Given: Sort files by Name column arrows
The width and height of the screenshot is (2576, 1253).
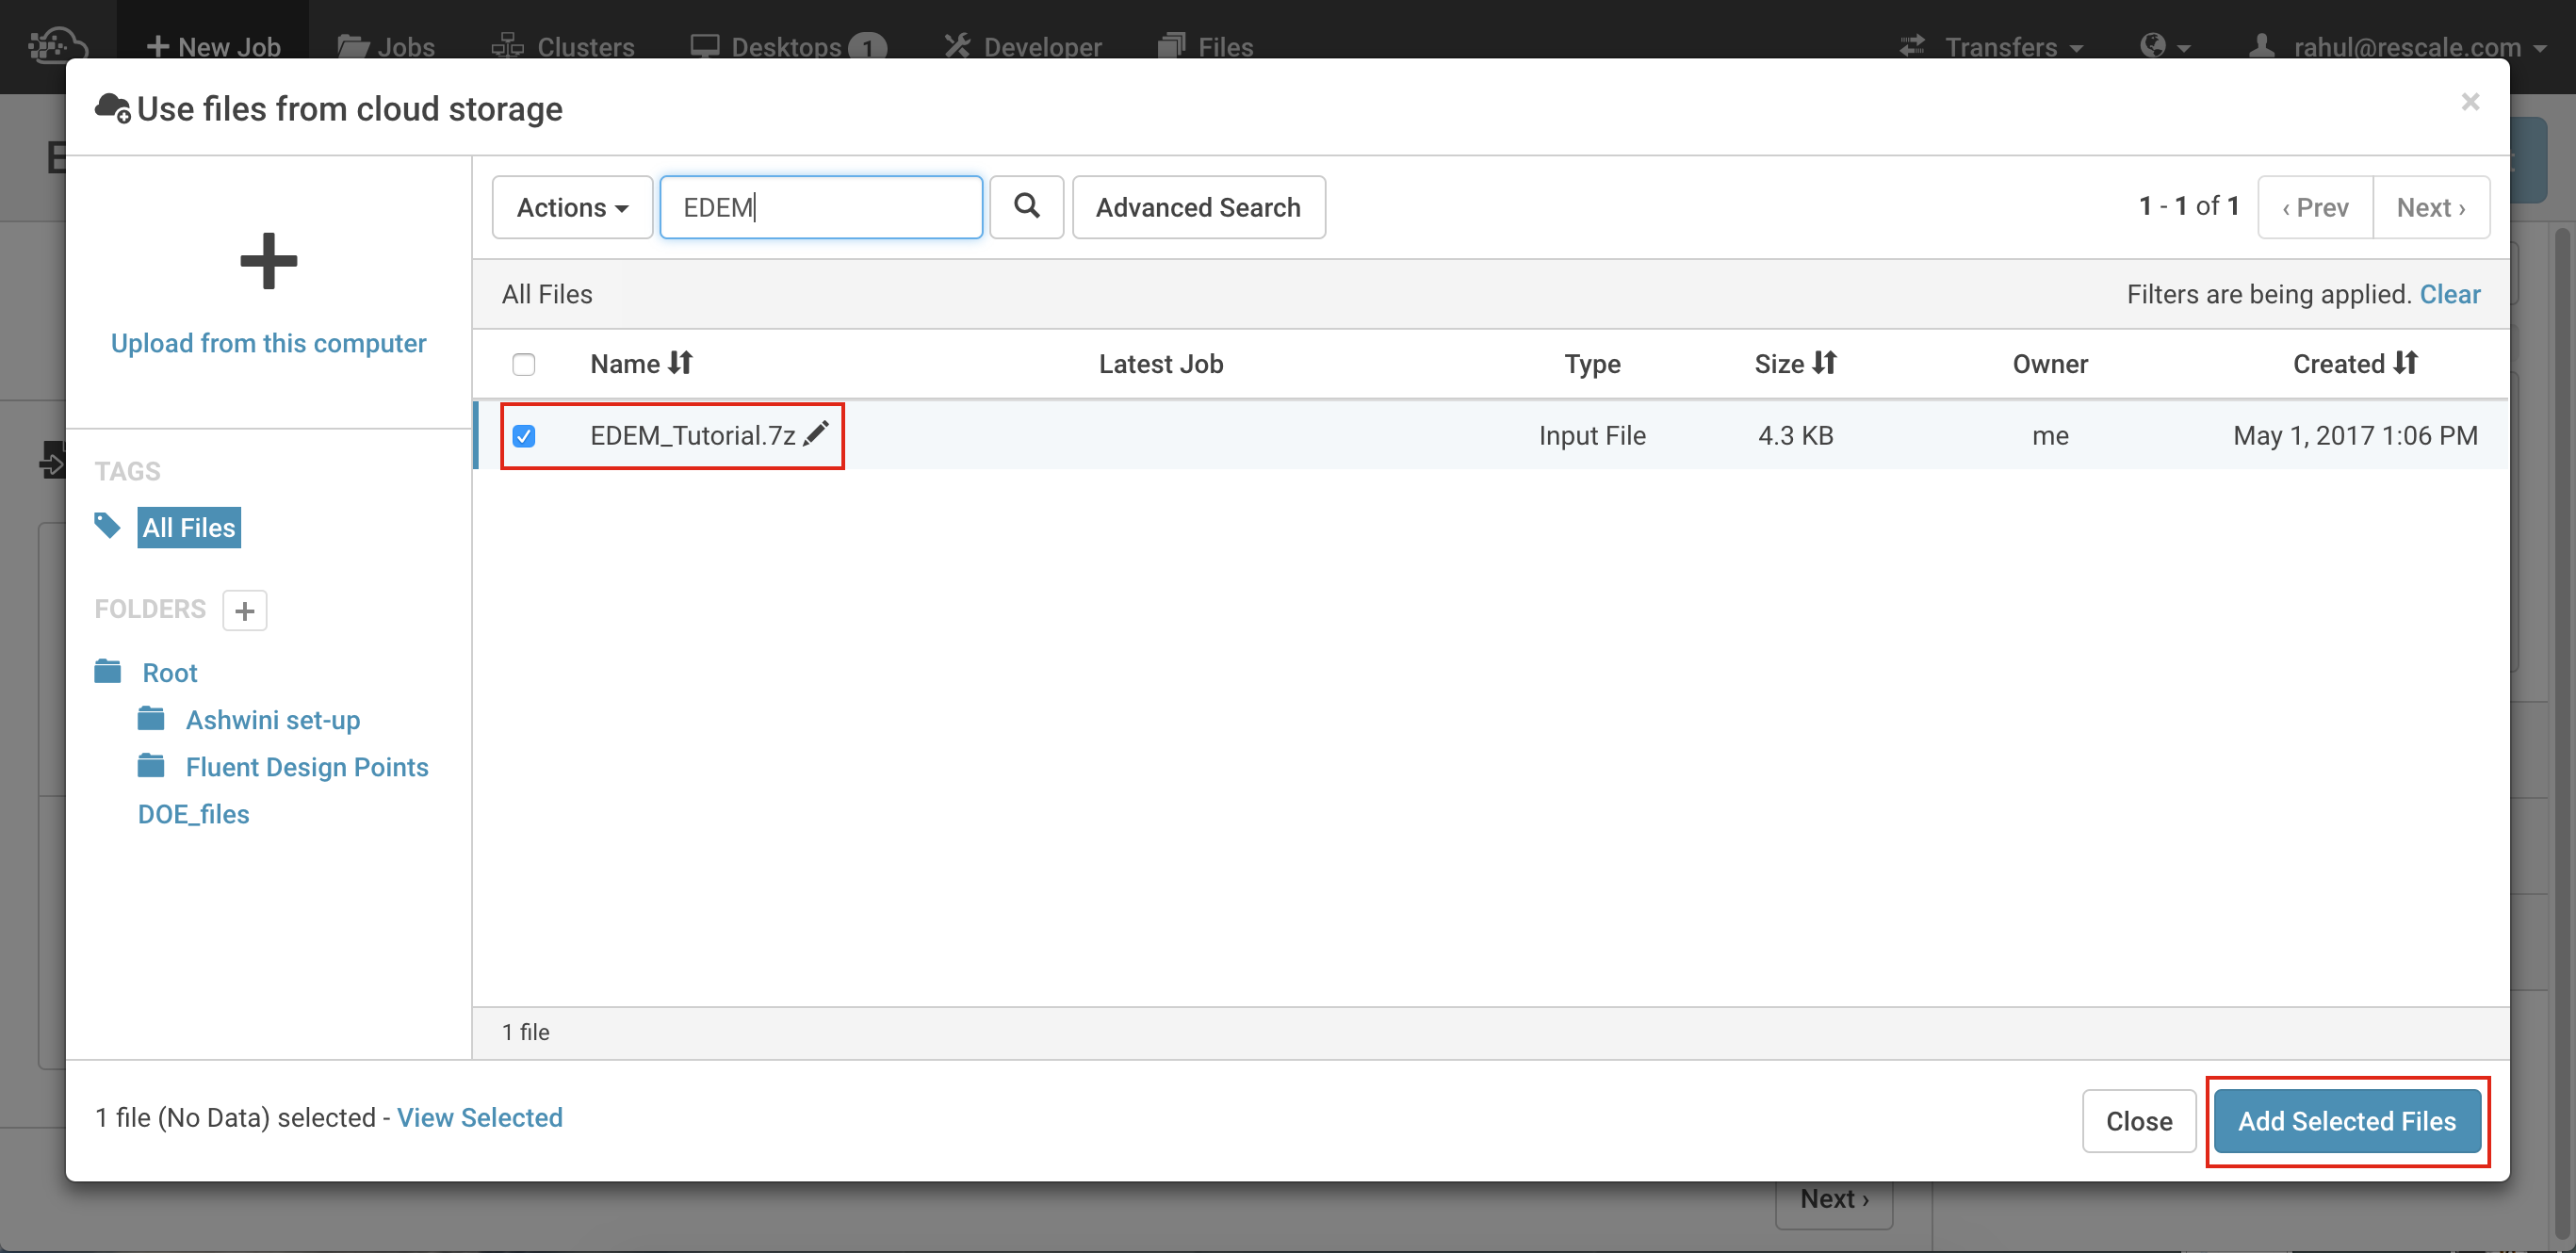Looking at the screenshot, I should 681,363.
